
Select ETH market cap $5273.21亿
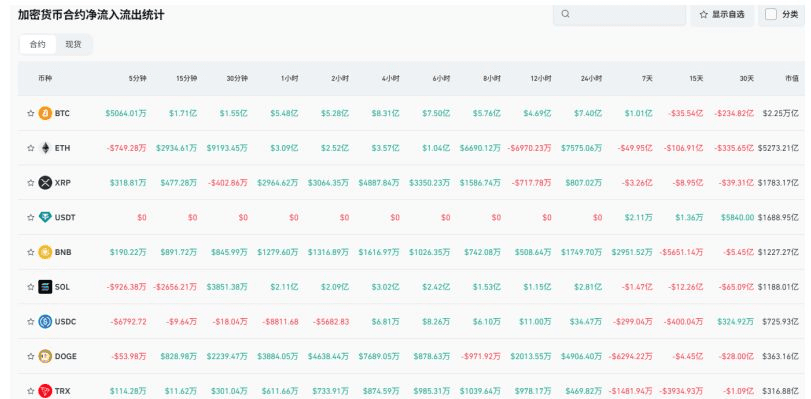click(778, 147)
